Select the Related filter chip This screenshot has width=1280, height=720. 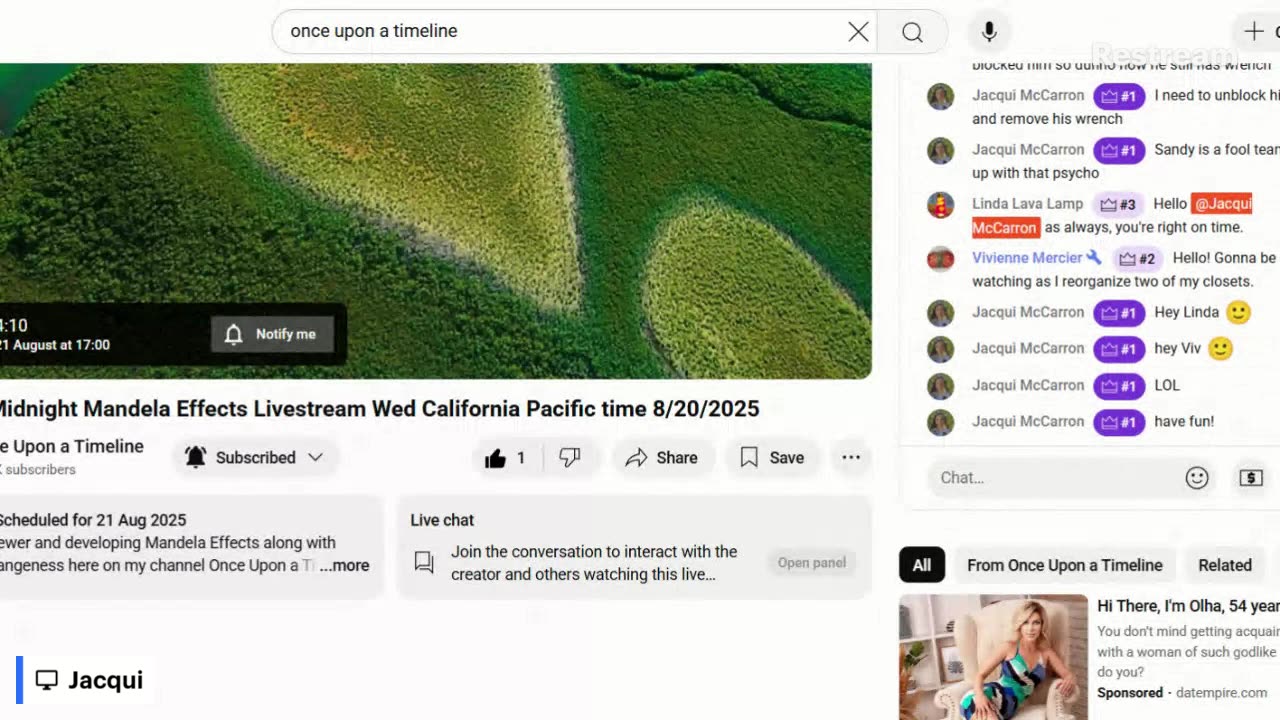(x=1225, y=565)
